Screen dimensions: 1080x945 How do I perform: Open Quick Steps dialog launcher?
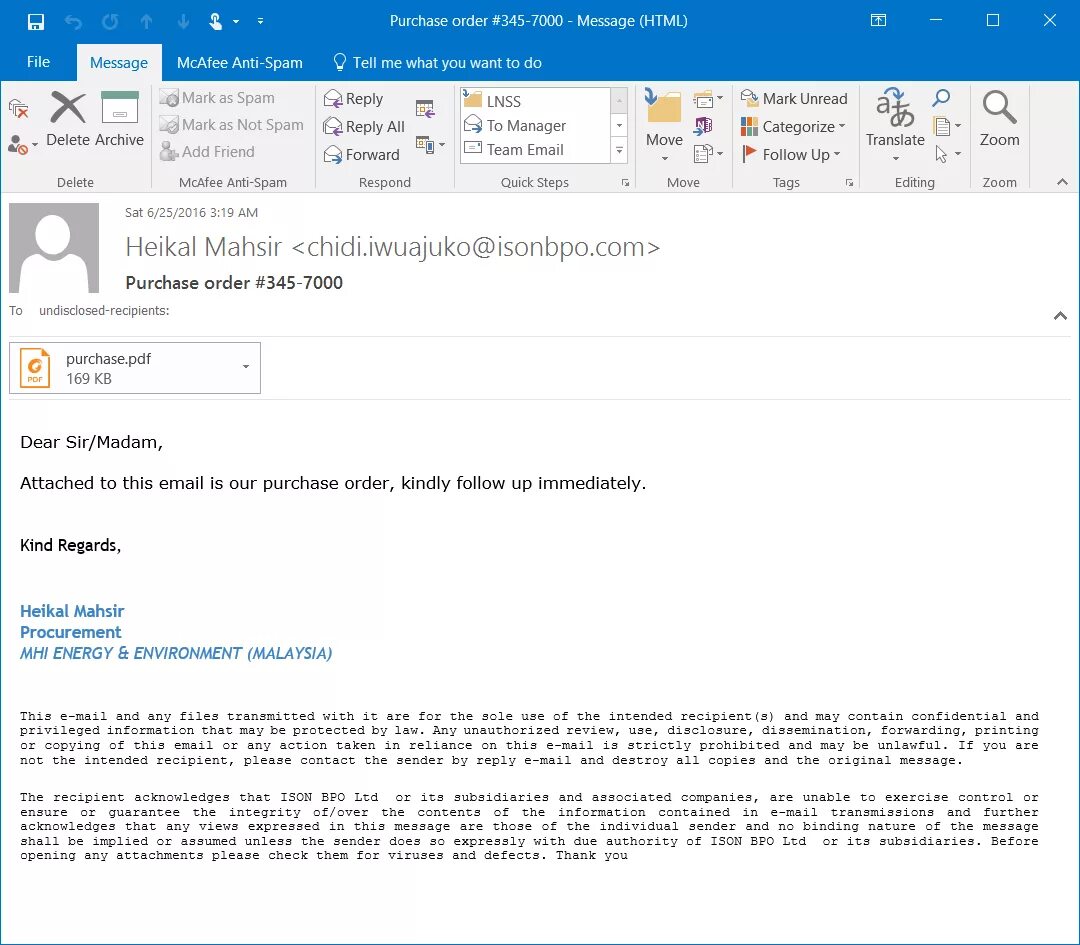click(625, 183)
